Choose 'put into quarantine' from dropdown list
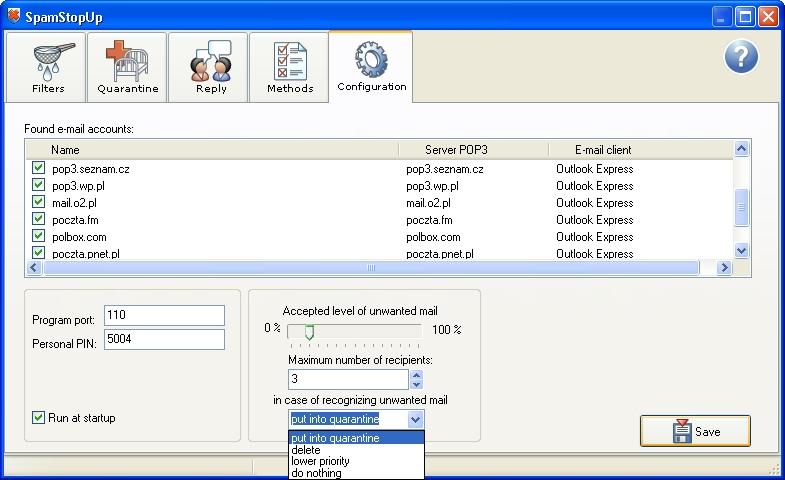Viewport: 785px width, 480px height. click(356, 438)
